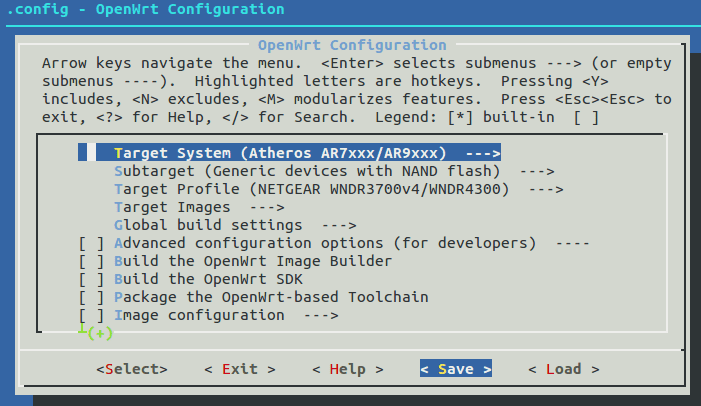Click Package the OpenWrt-based Toolchain label
The width and height of the screenshot is (701, 406).
point(271,297)
